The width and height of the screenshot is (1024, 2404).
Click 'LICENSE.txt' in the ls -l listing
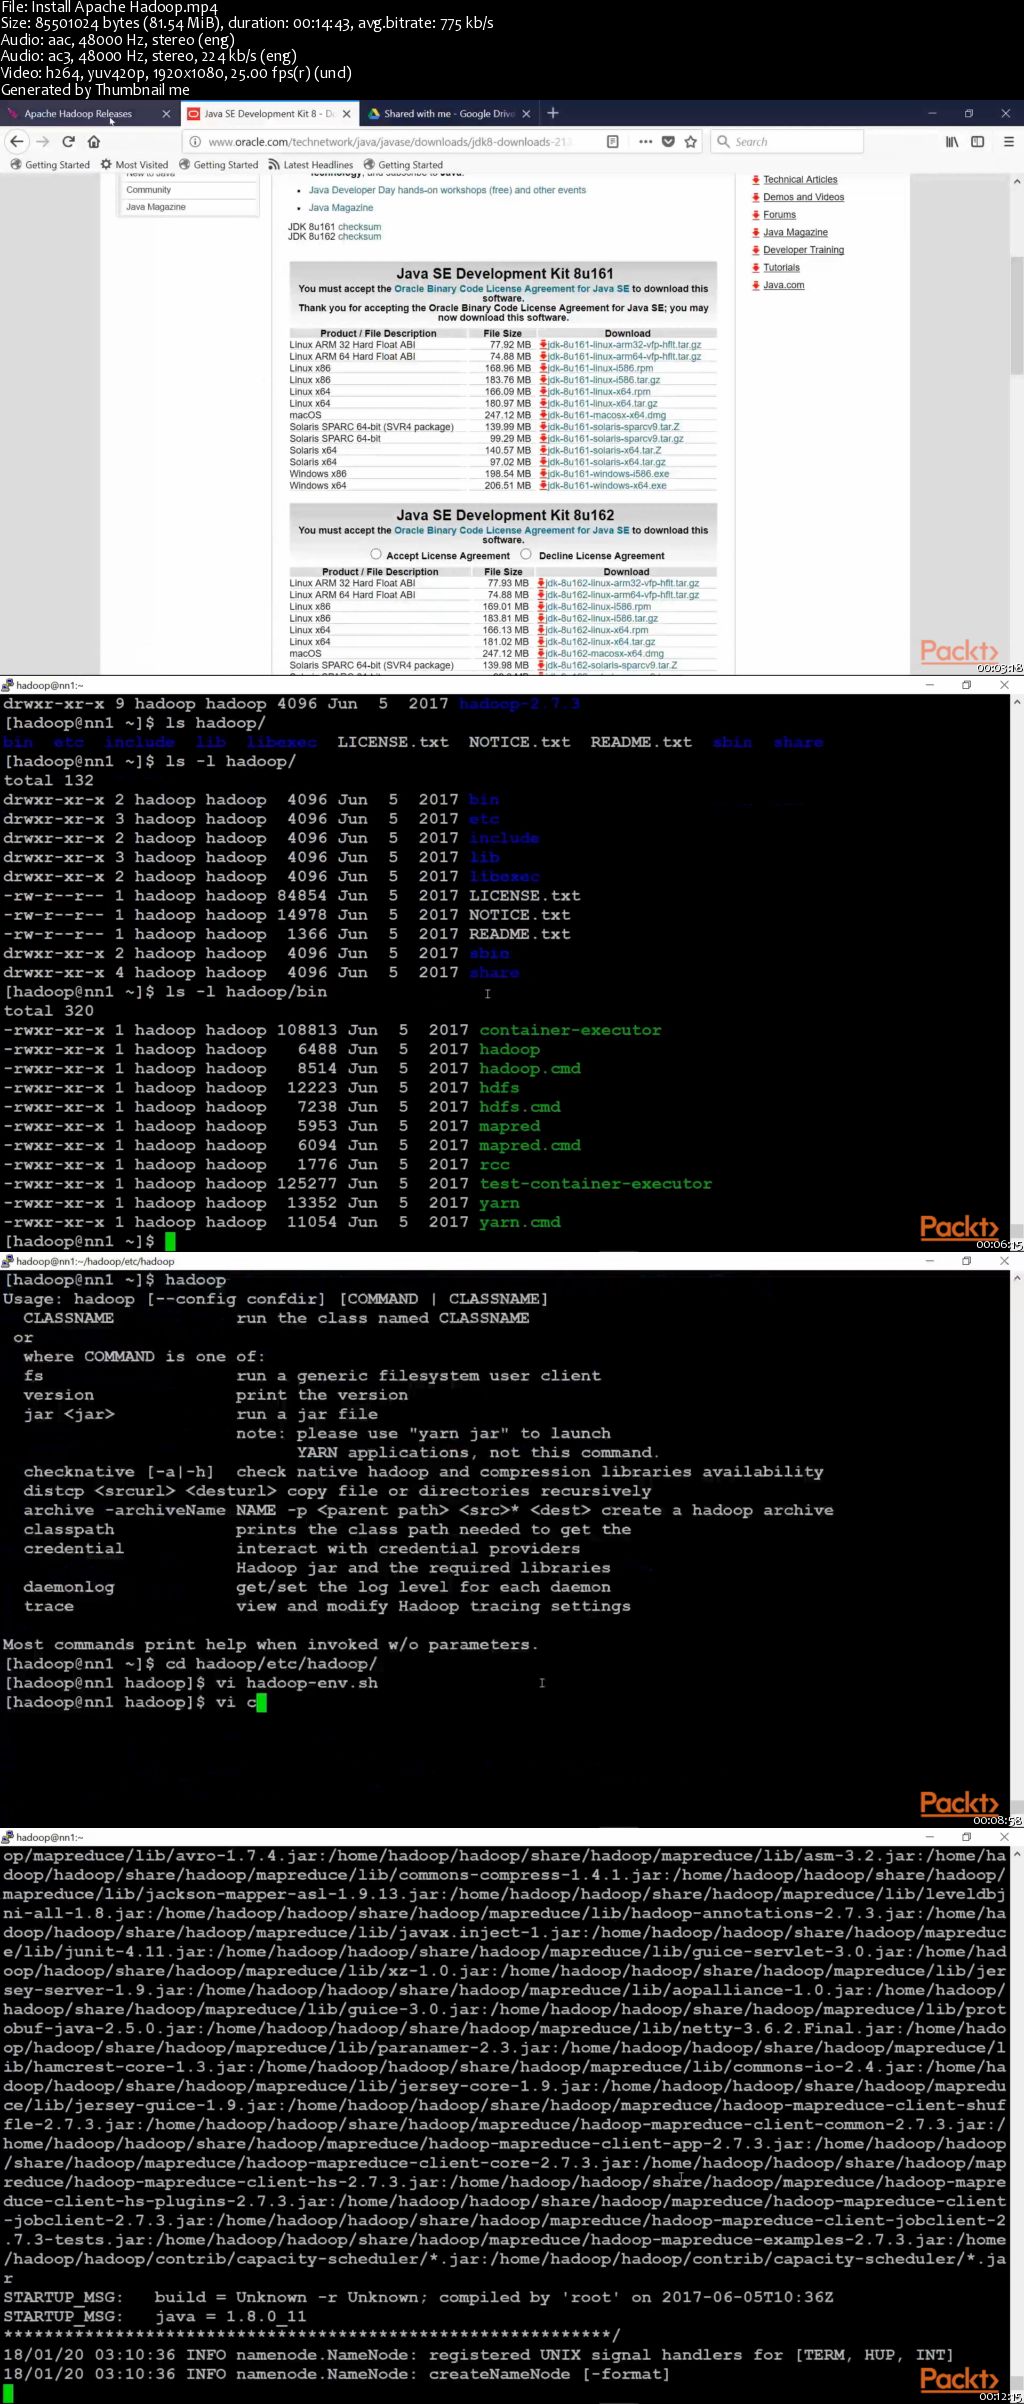pos(524,895)
